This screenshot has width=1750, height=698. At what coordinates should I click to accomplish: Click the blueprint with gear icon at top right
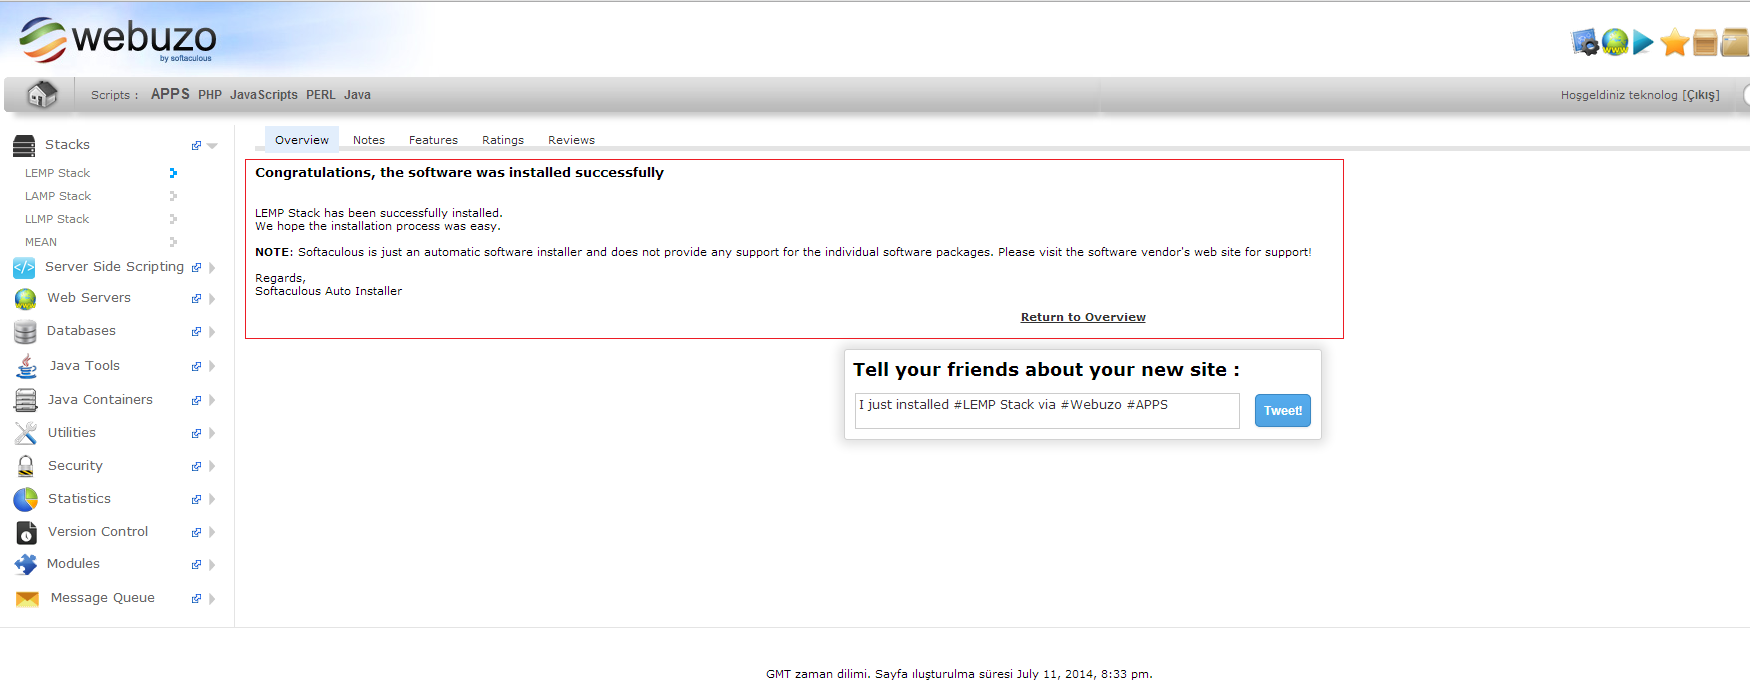point(1585,42)
